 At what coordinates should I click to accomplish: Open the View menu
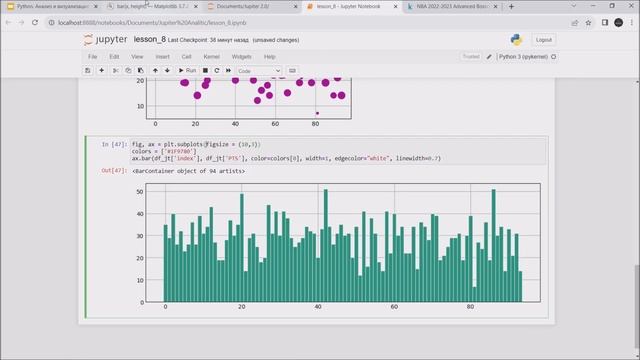pyautogui.click(x=137, y=57)
